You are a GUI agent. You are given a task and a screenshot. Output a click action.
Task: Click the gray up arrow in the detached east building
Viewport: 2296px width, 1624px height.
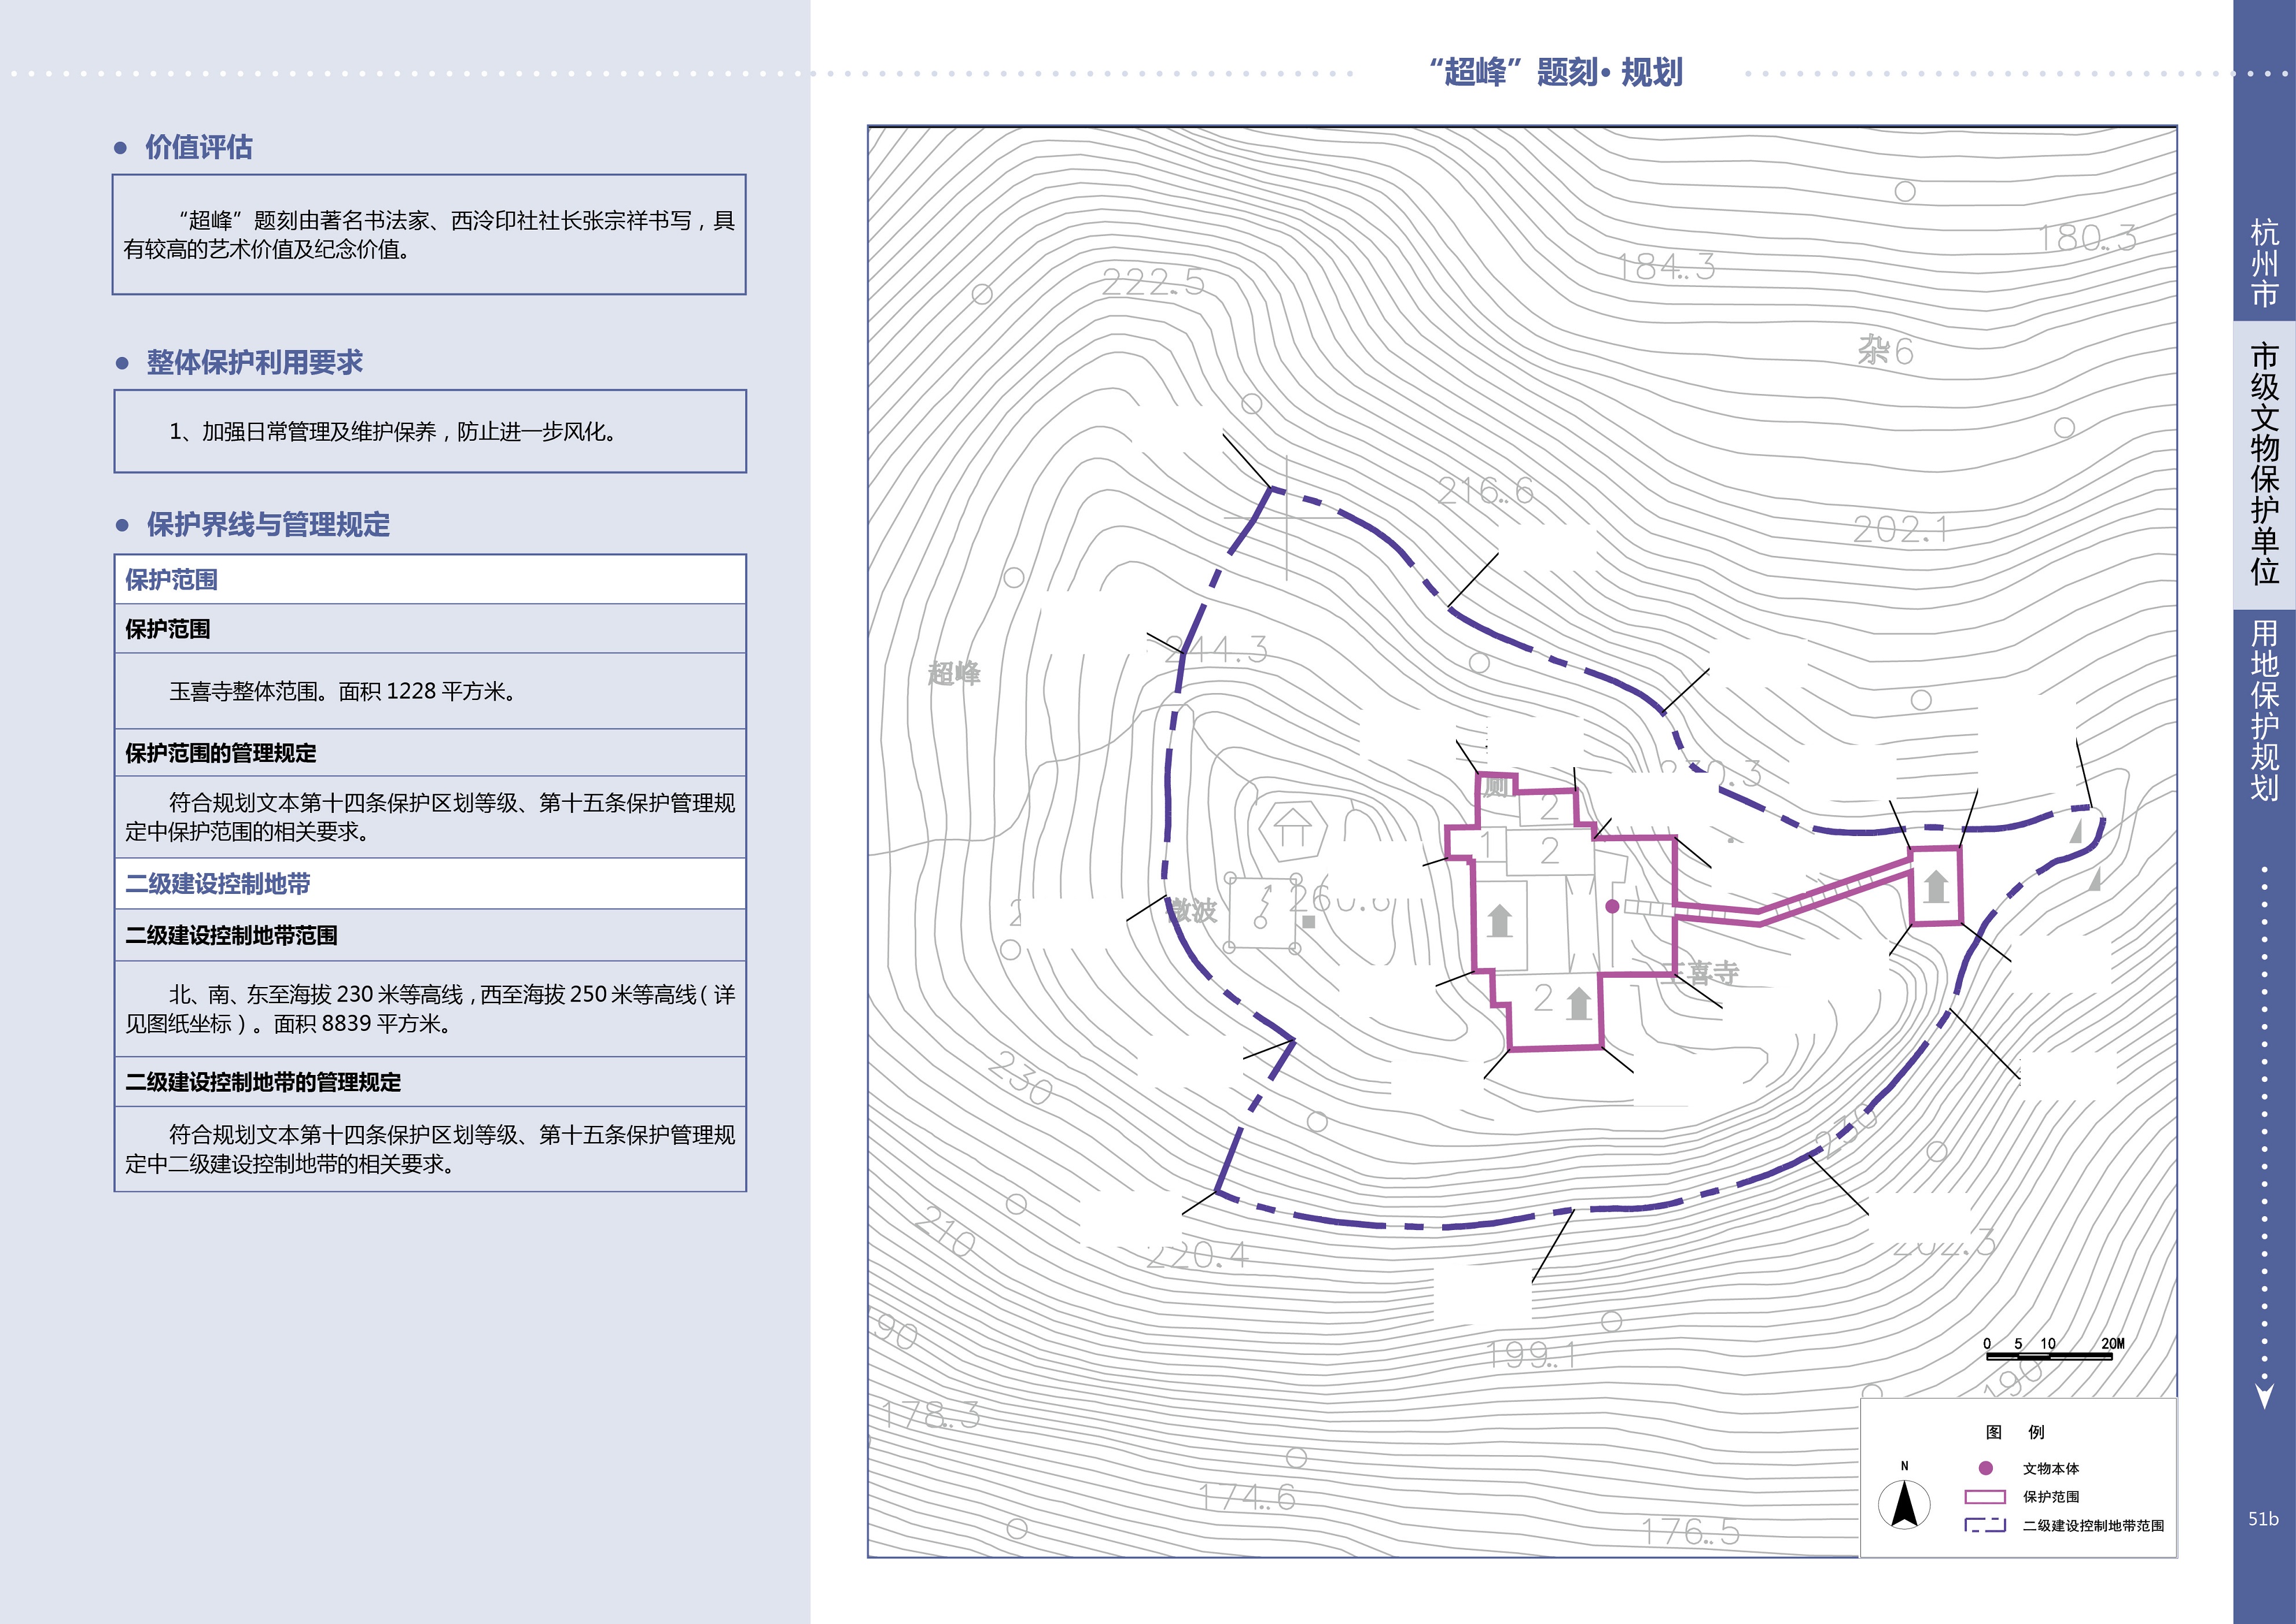click(x=1935, y=885)
